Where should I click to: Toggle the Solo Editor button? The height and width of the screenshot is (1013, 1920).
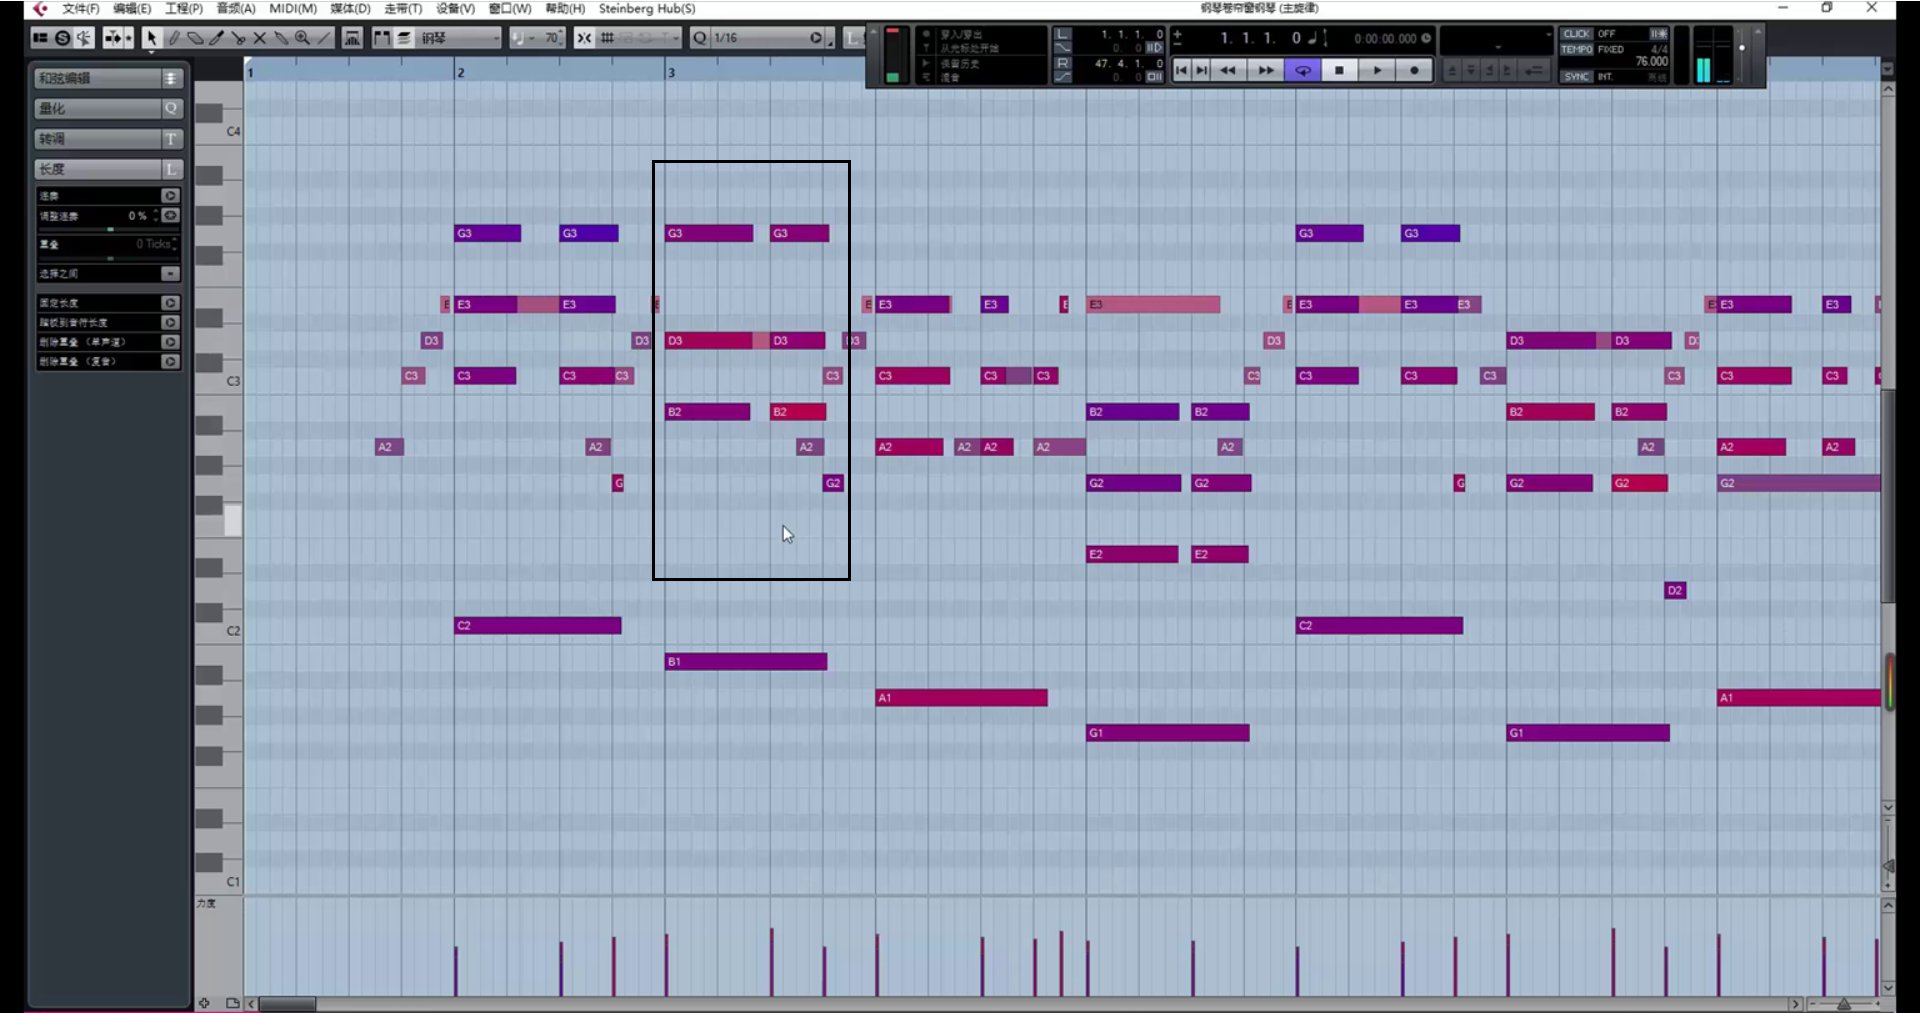[62, 38]
